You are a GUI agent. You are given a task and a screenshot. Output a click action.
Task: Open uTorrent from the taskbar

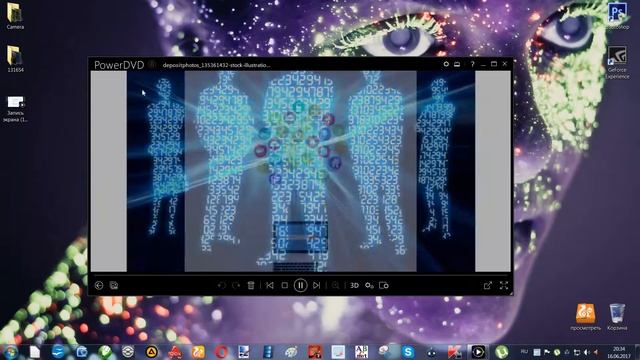tap(502, 352)
